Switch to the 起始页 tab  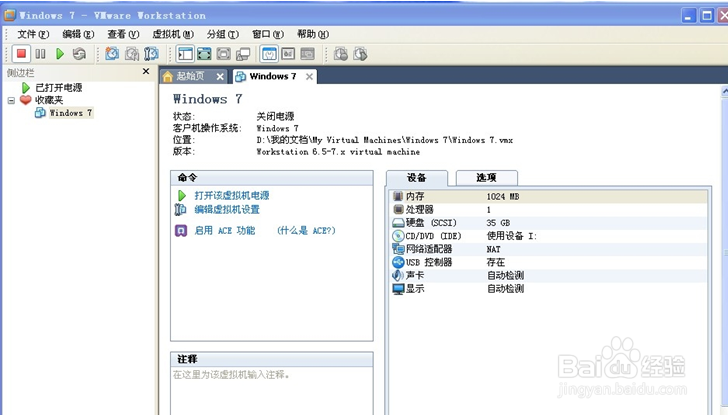coord(189,76)
